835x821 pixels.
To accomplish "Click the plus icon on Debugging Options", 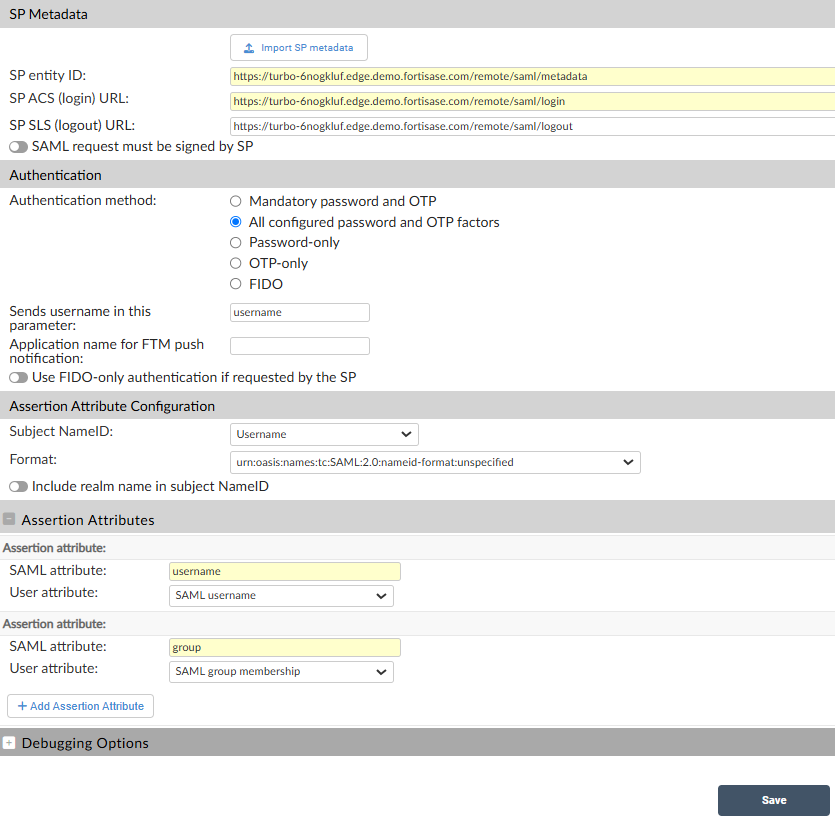I will 9,743.
